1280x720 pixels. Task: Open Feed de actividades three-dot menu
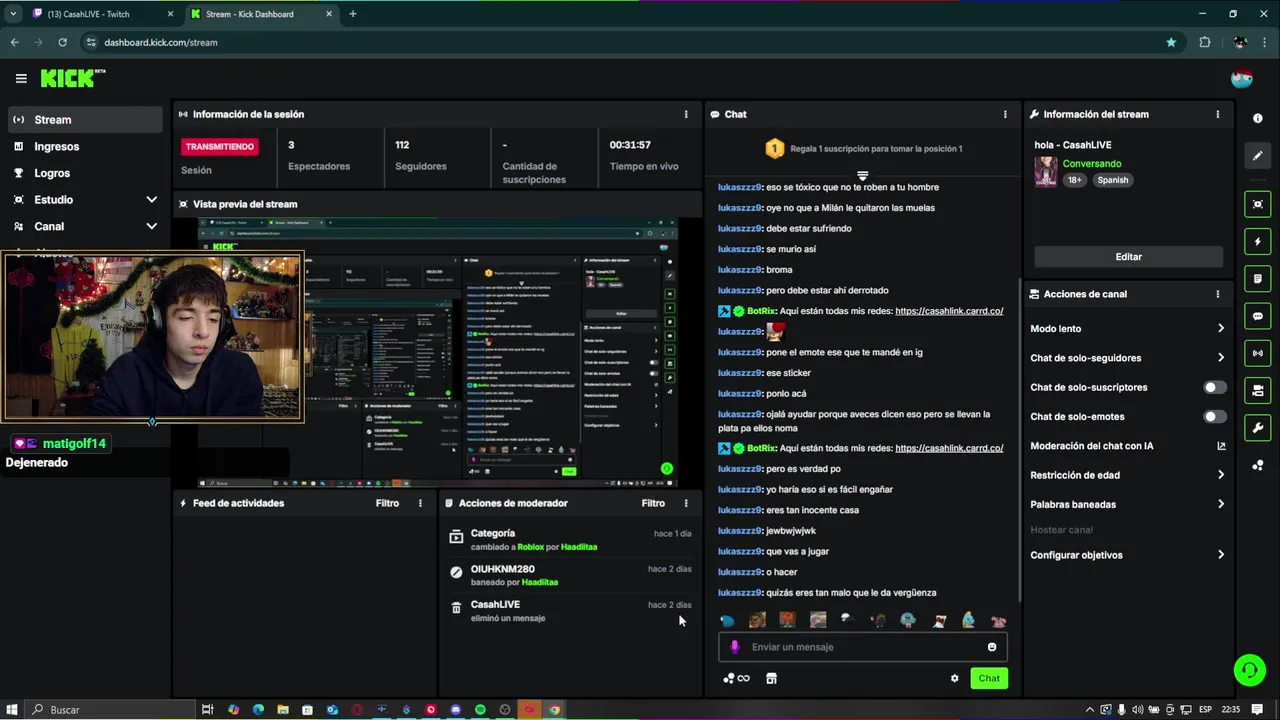(x=420, y=503)
